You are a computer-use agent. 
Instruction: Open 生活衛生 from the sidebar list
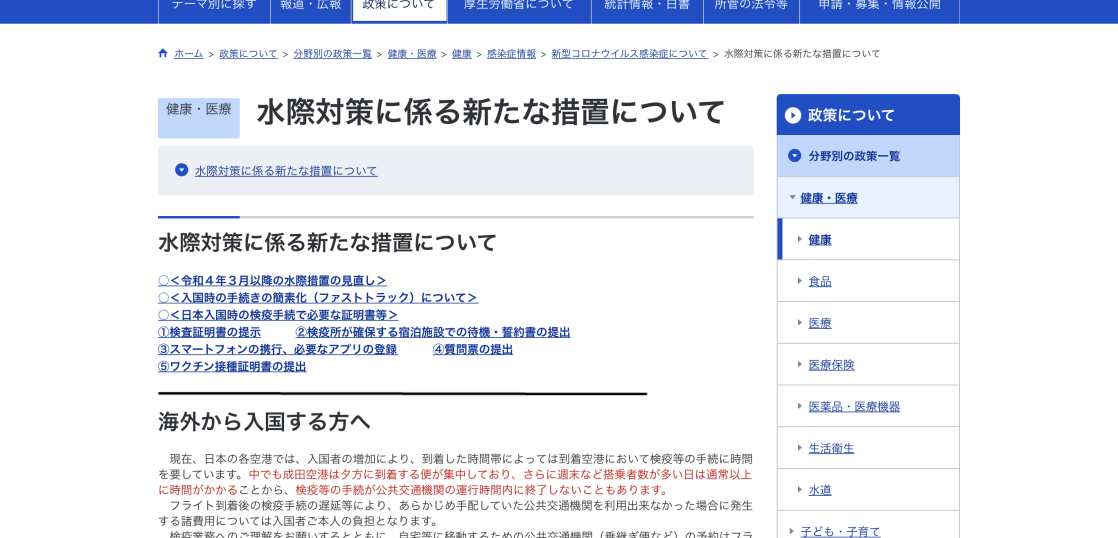click(x=831, y=448)
